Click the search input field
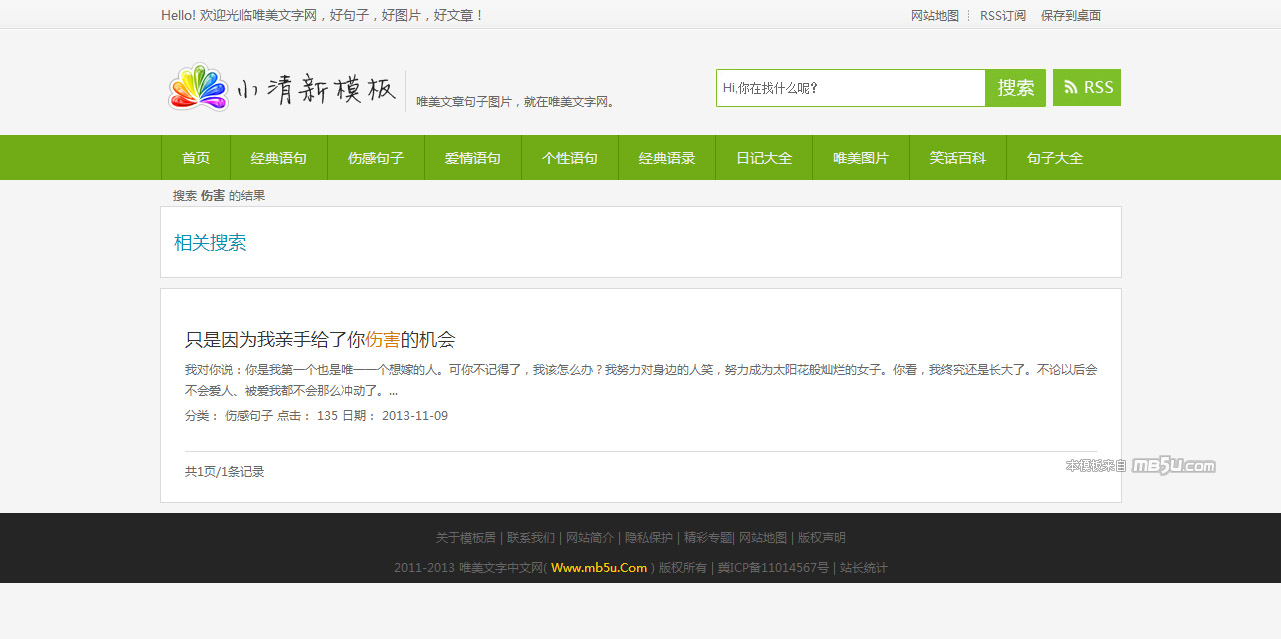This screenshot has width=1281, height=639. (x=850, y=88)
